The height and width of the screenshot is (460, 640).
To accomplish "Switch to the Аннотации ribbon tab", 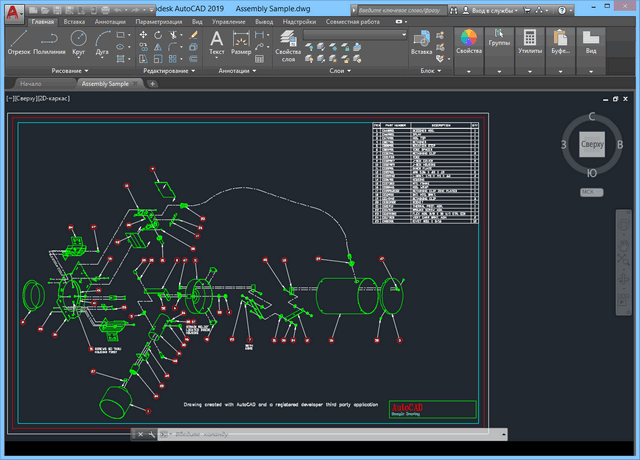I will click(x=110, y=20).
